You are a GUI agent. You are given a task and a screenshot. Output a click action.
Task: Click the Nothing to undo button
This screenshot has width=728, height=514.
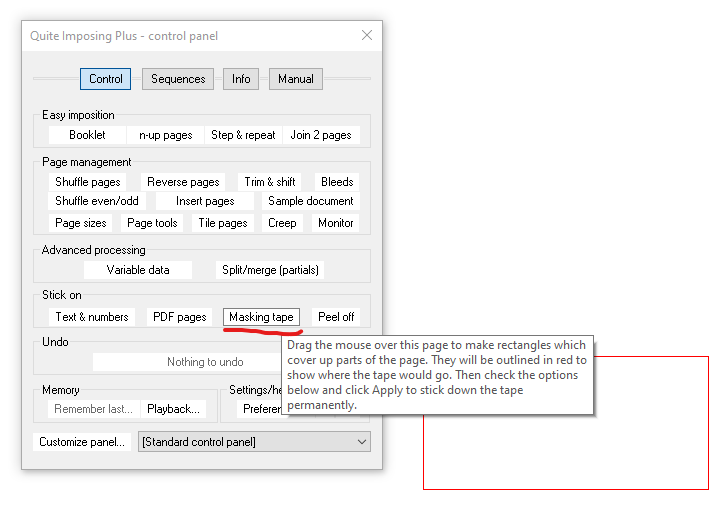coord(187,362)
